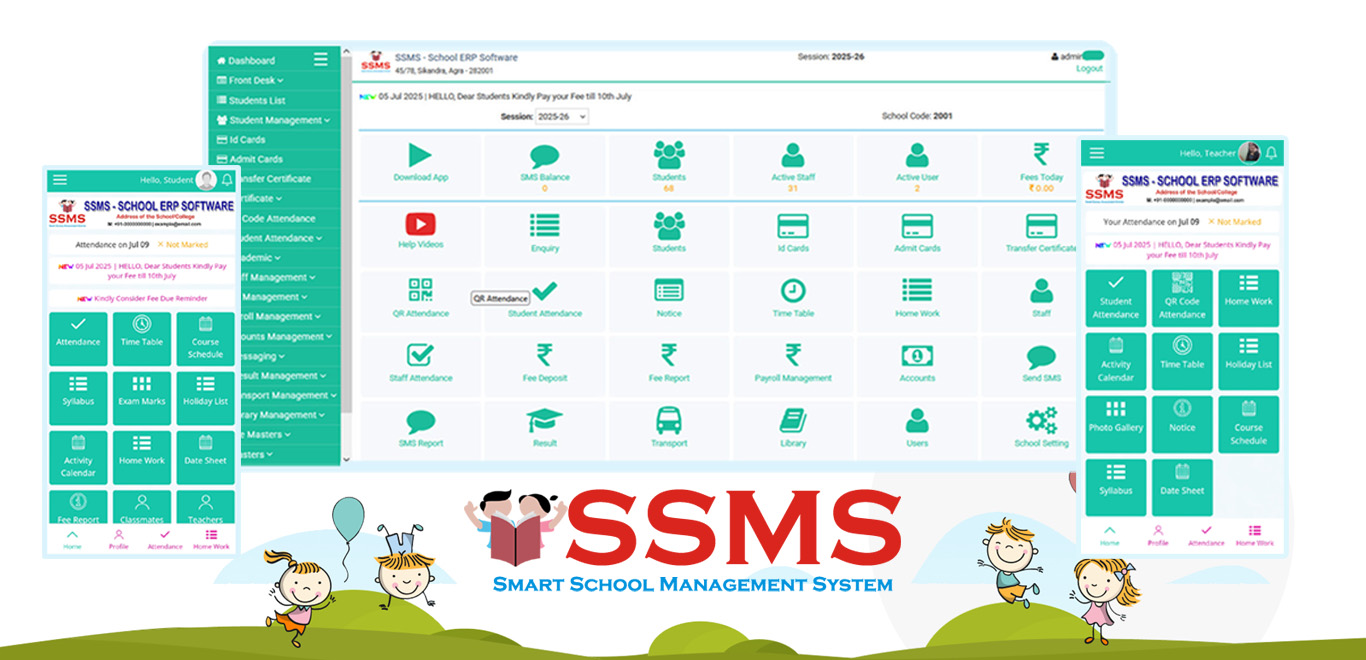The height and width of the screenshot is (660, 1366).
Task: Click the sidebar vertical scrollbar
Action: coord(346,250)
